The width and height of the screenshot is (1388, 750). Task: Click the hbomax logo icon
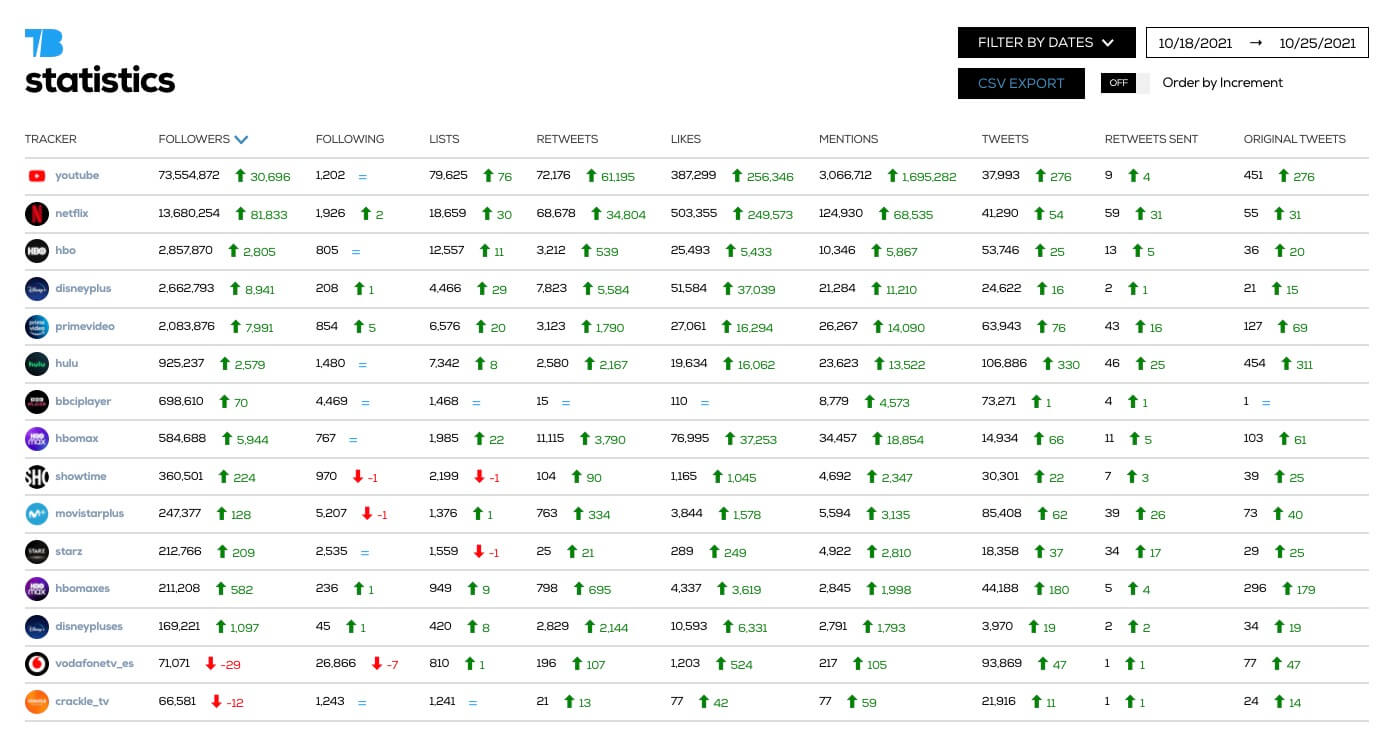[37, 439]
